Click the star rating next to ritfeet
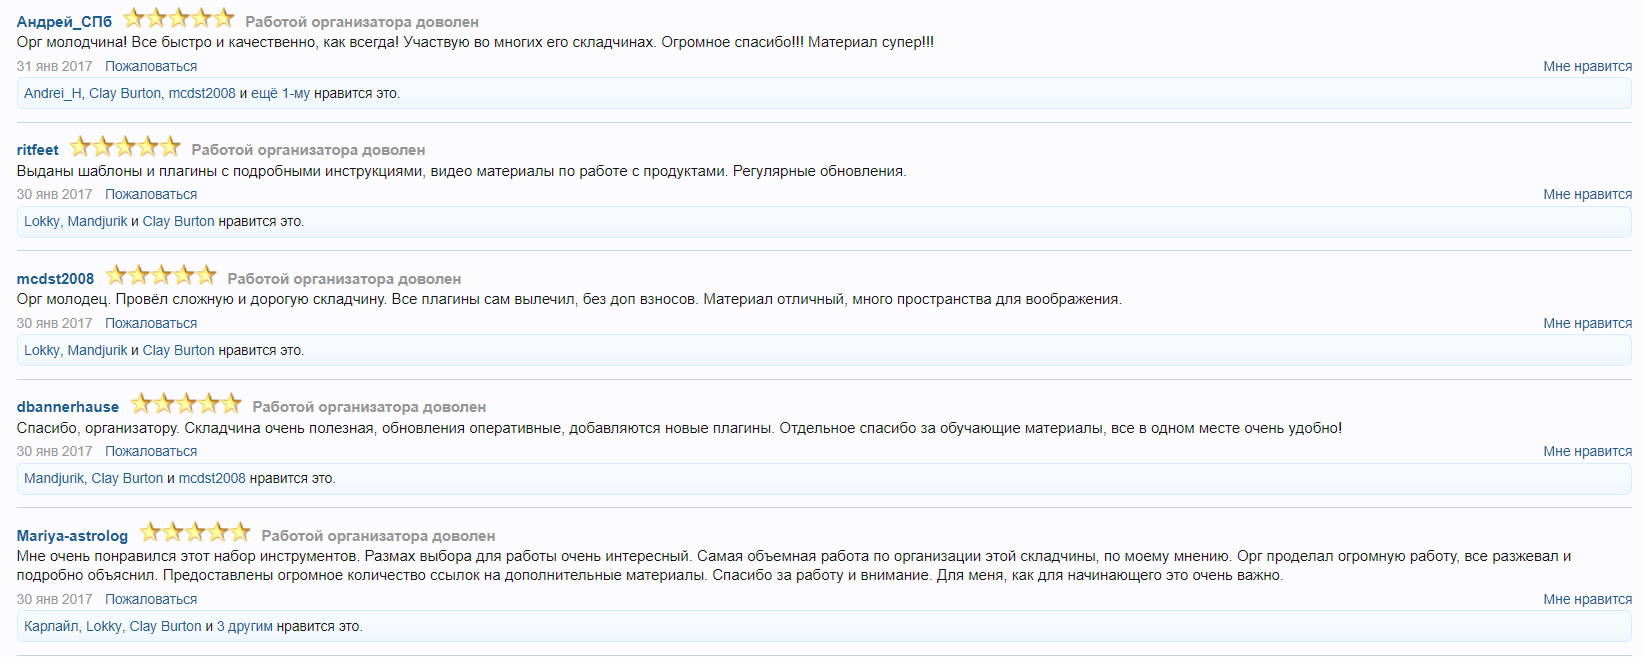Viewport: 1643px width, 657px height. click(x=125, y=147)
